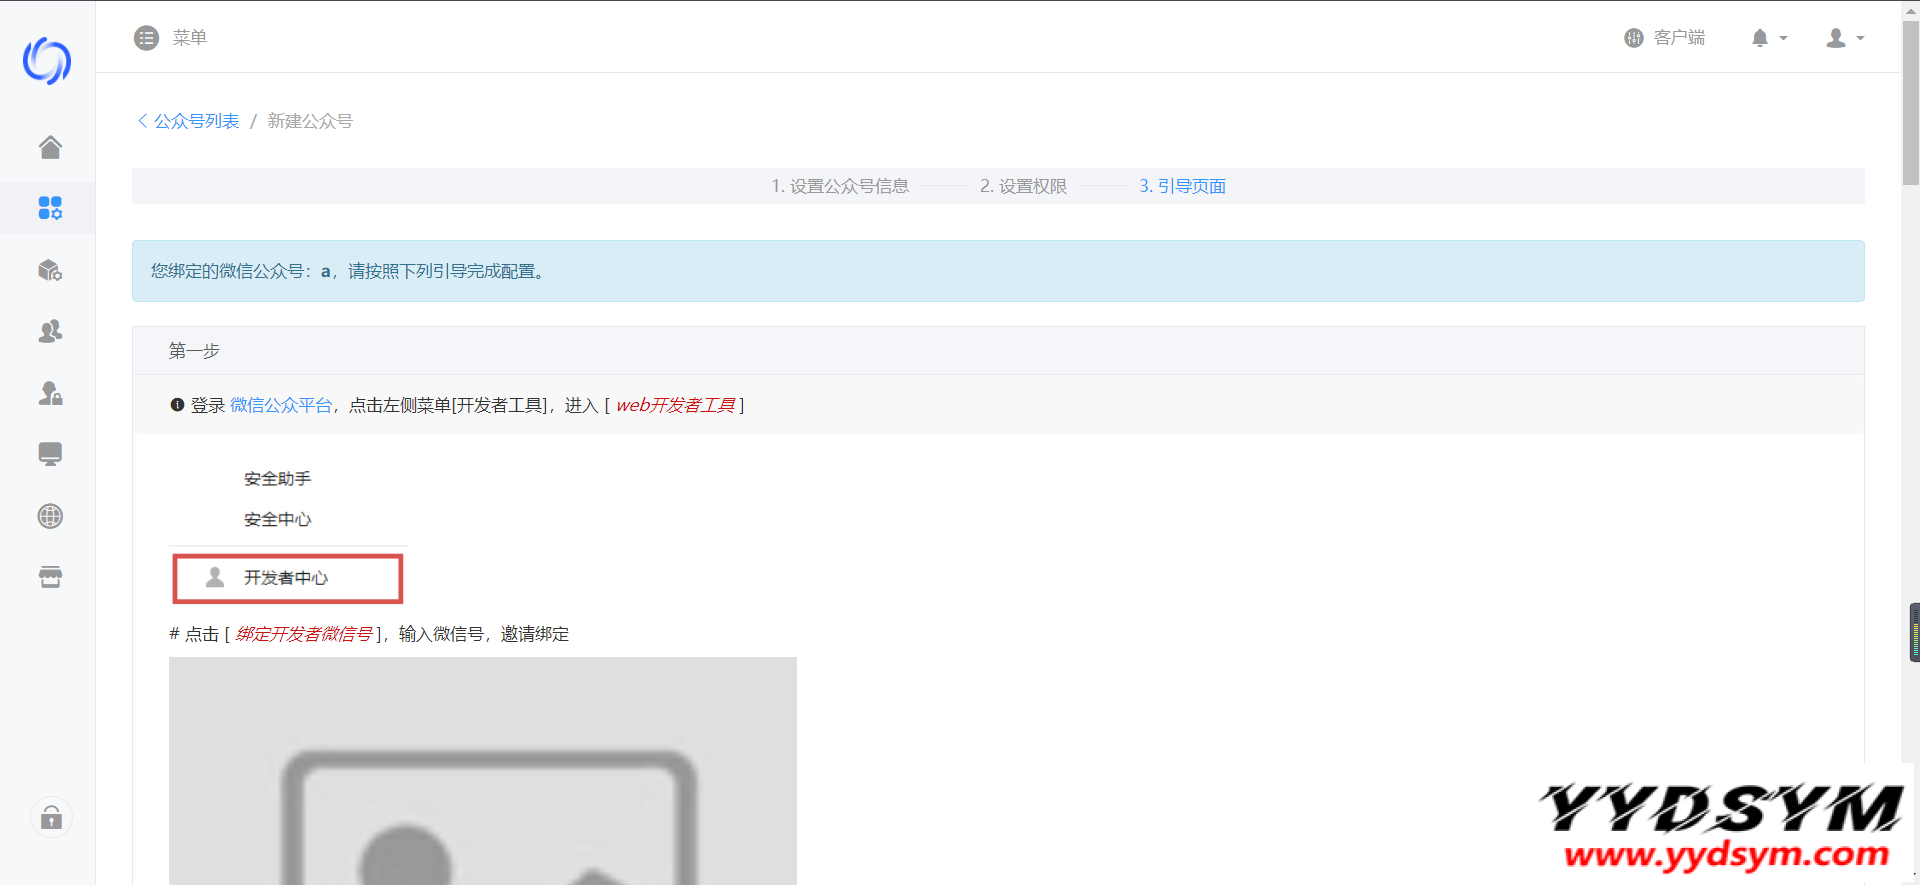Select the user with lock sidebar icon
The height and width of the screenshot is (885, 1920).
pos(50,393)
